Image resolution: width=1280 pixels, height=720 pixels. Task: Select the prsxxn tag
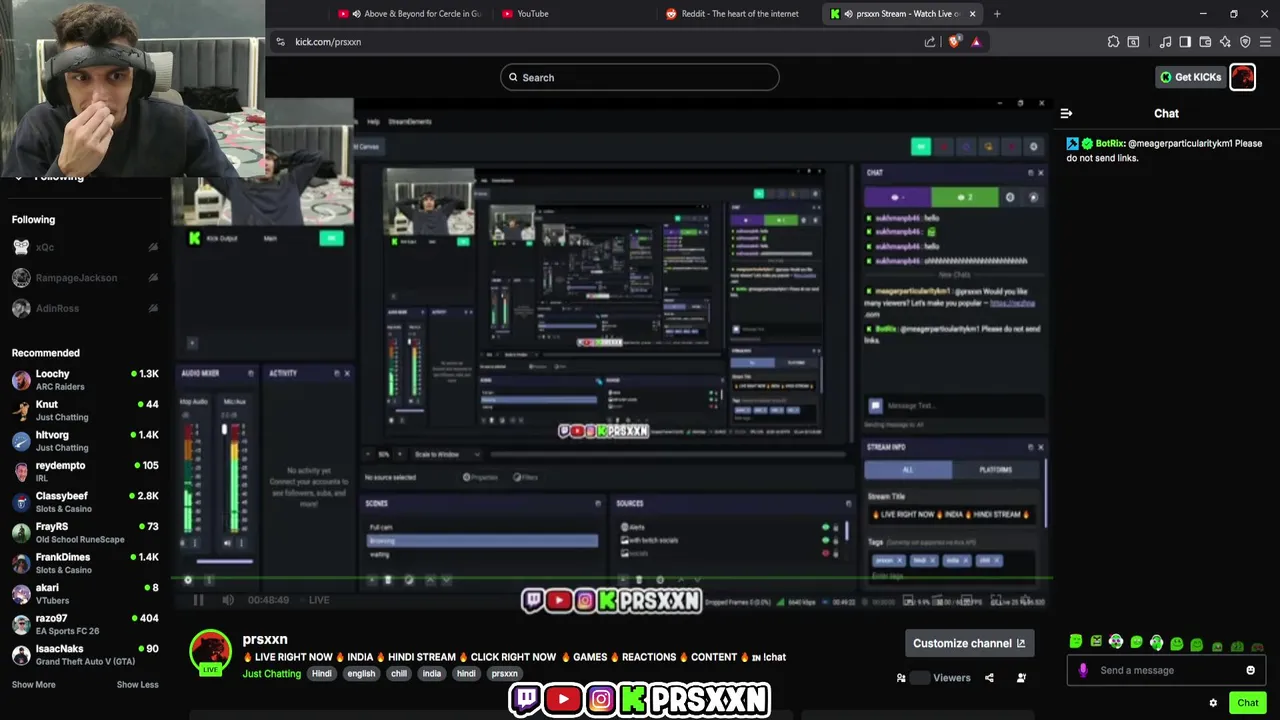pos(504,673)
